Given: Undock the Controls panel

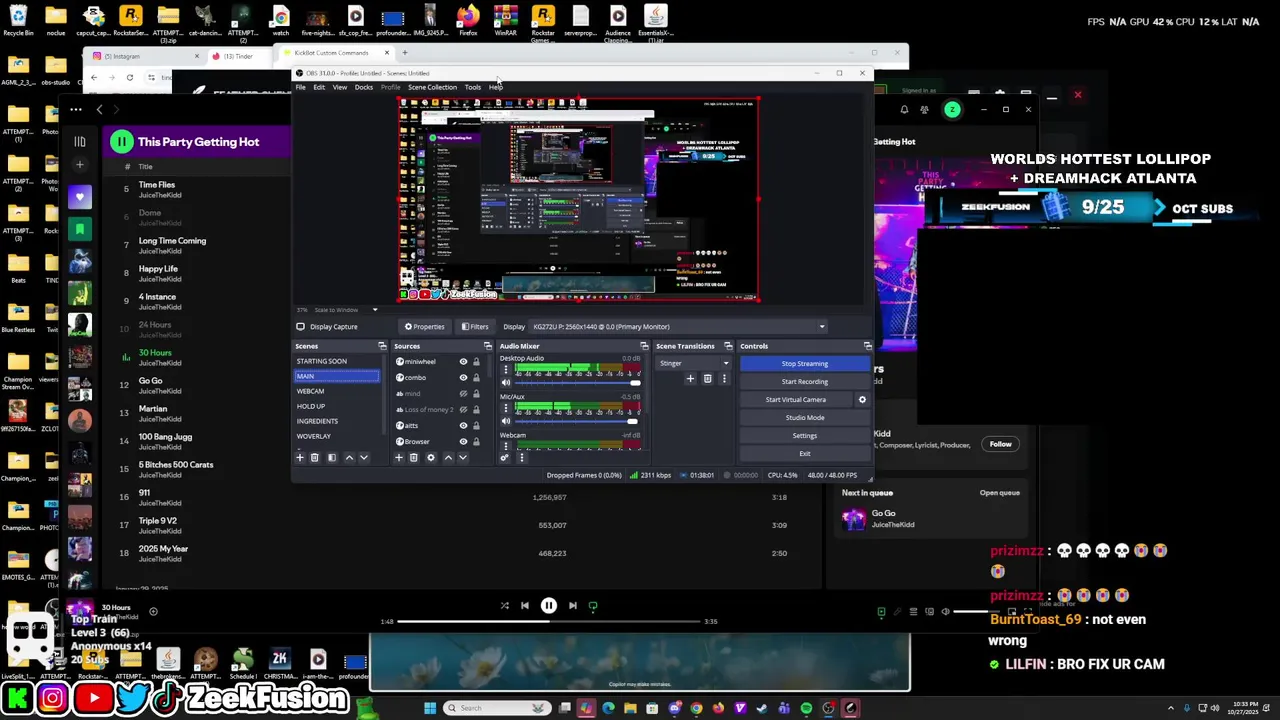Looking at the screenshot, I should pyautogui.click(x=867, y=346).
